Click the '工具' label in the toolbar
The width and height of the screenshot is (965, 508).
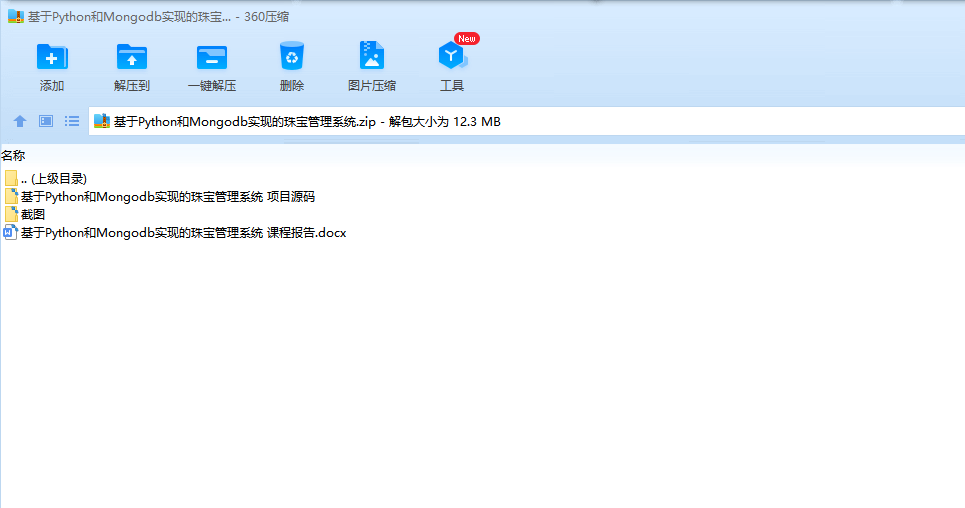click(x=452, y=86)
